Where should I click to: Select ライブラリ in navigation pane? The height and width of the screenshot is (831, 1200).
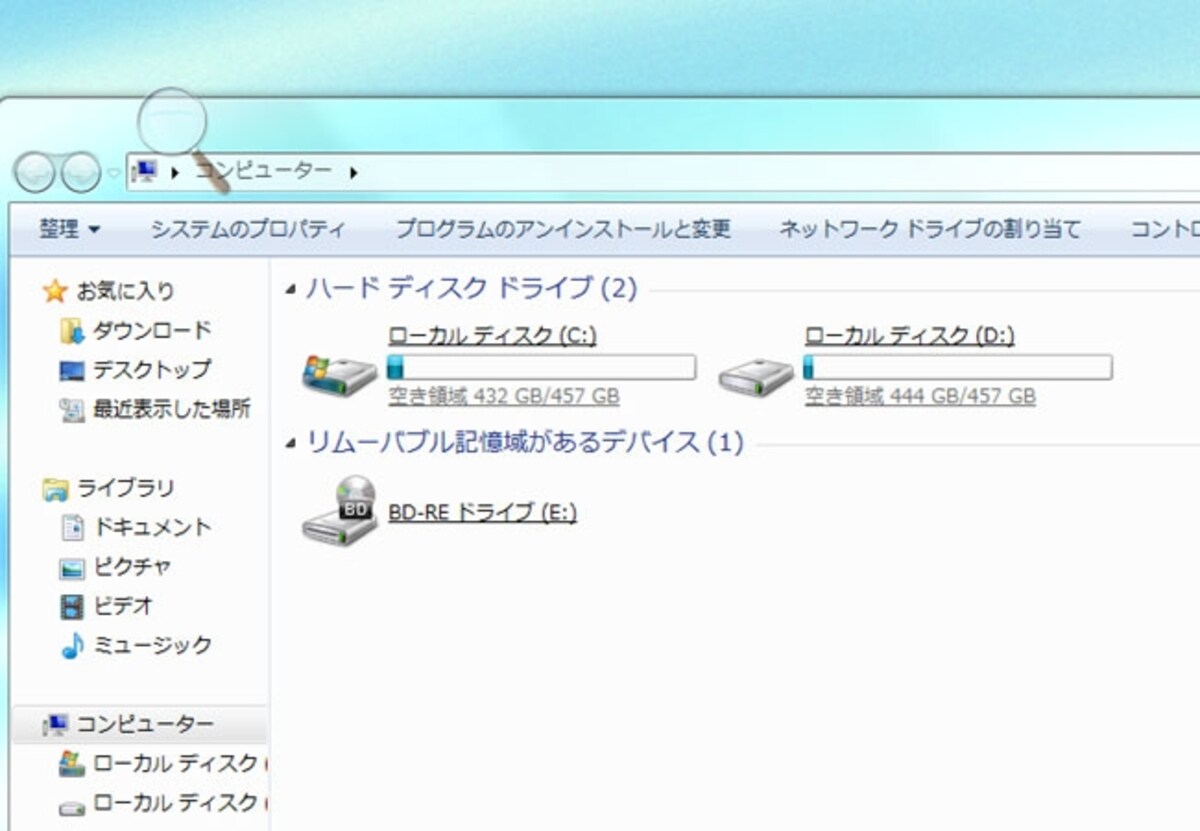click(x=125, y=488)
